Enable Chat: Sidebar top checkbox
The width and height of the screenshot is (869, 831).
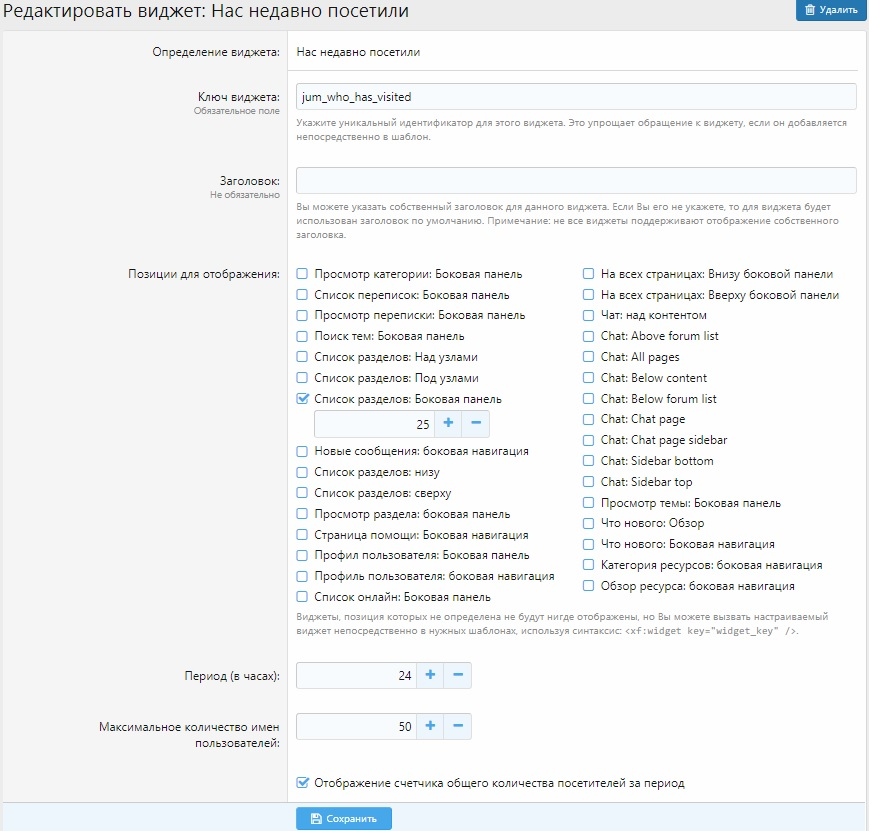click(589, 482)
